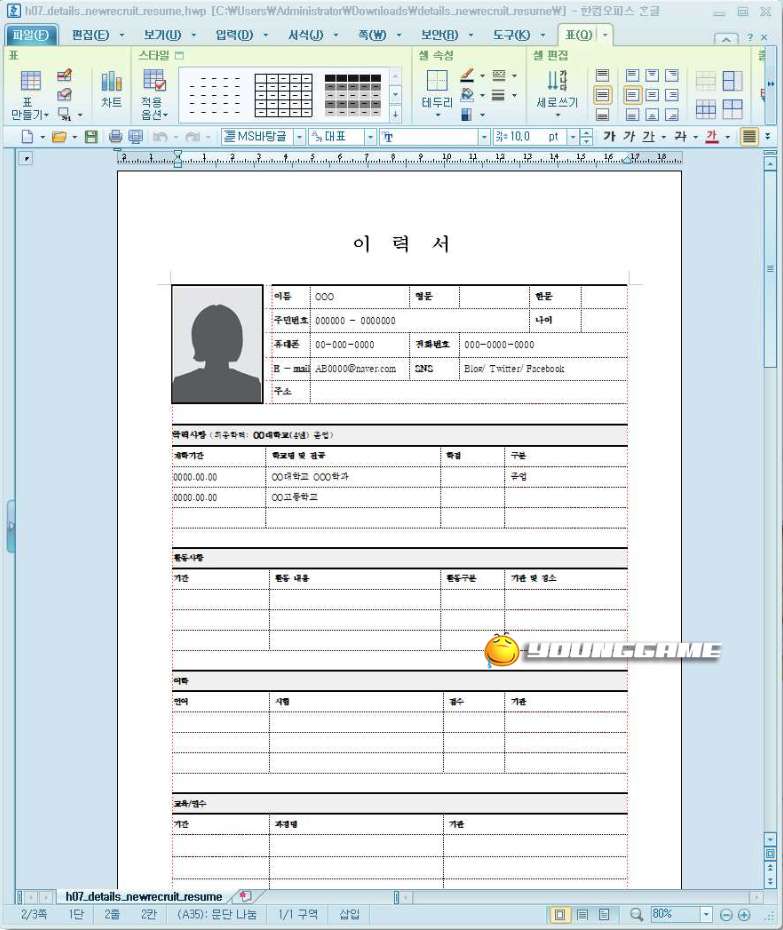The width and height of the screenshot is (783, 930).
Task: Click the vertical scrollbar down arrow
Action: pyautogui.click(x=770, y=839)
